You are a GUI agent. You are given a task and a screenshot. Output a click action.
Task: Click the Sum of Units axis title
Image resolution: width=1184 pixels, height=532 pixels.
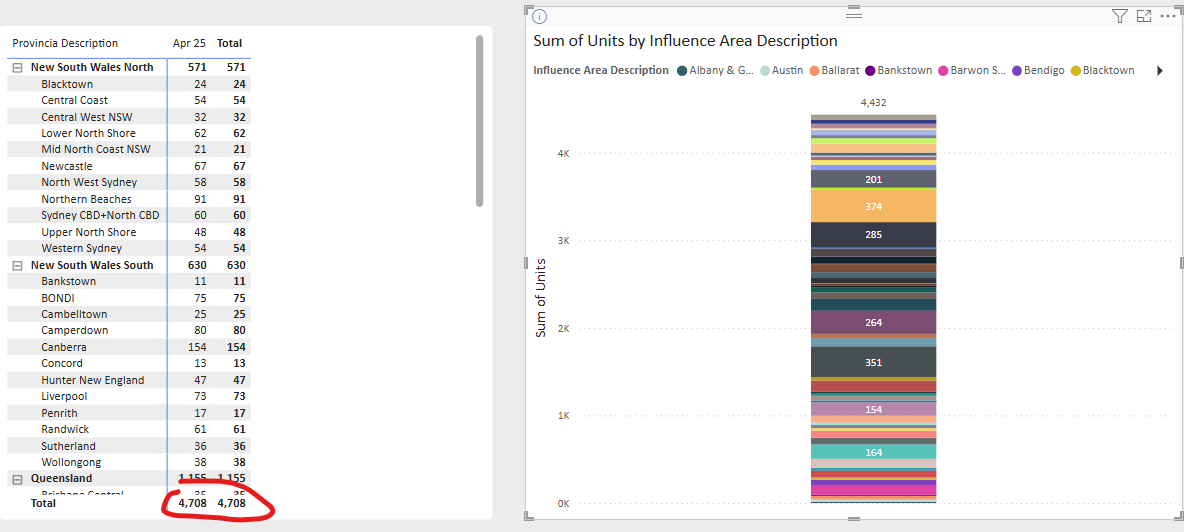tap(541, 297)
